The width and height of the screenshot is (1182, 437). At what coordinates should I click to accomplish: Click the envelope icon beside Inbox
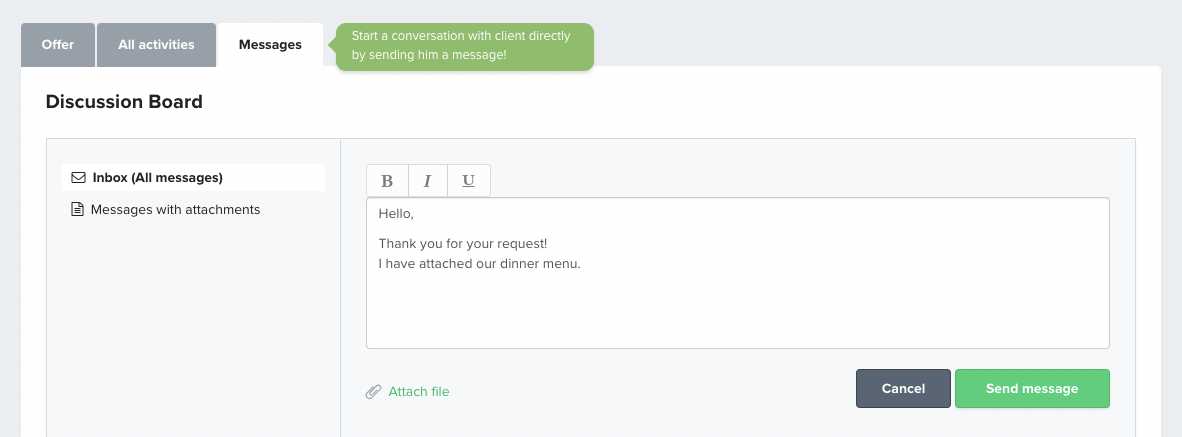tap(78, 178)
